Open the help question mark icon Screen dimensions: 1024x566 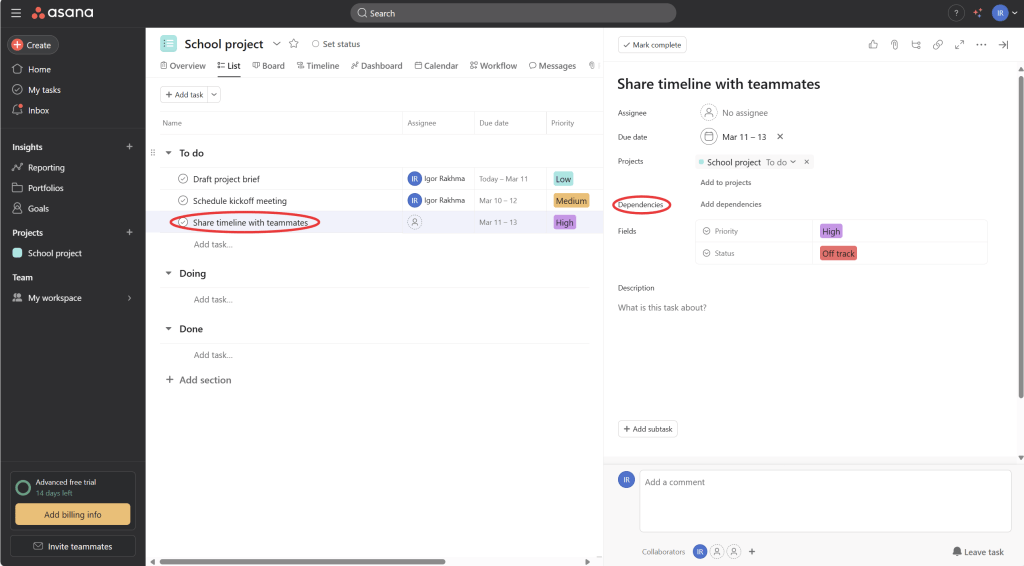click(956, 13)
